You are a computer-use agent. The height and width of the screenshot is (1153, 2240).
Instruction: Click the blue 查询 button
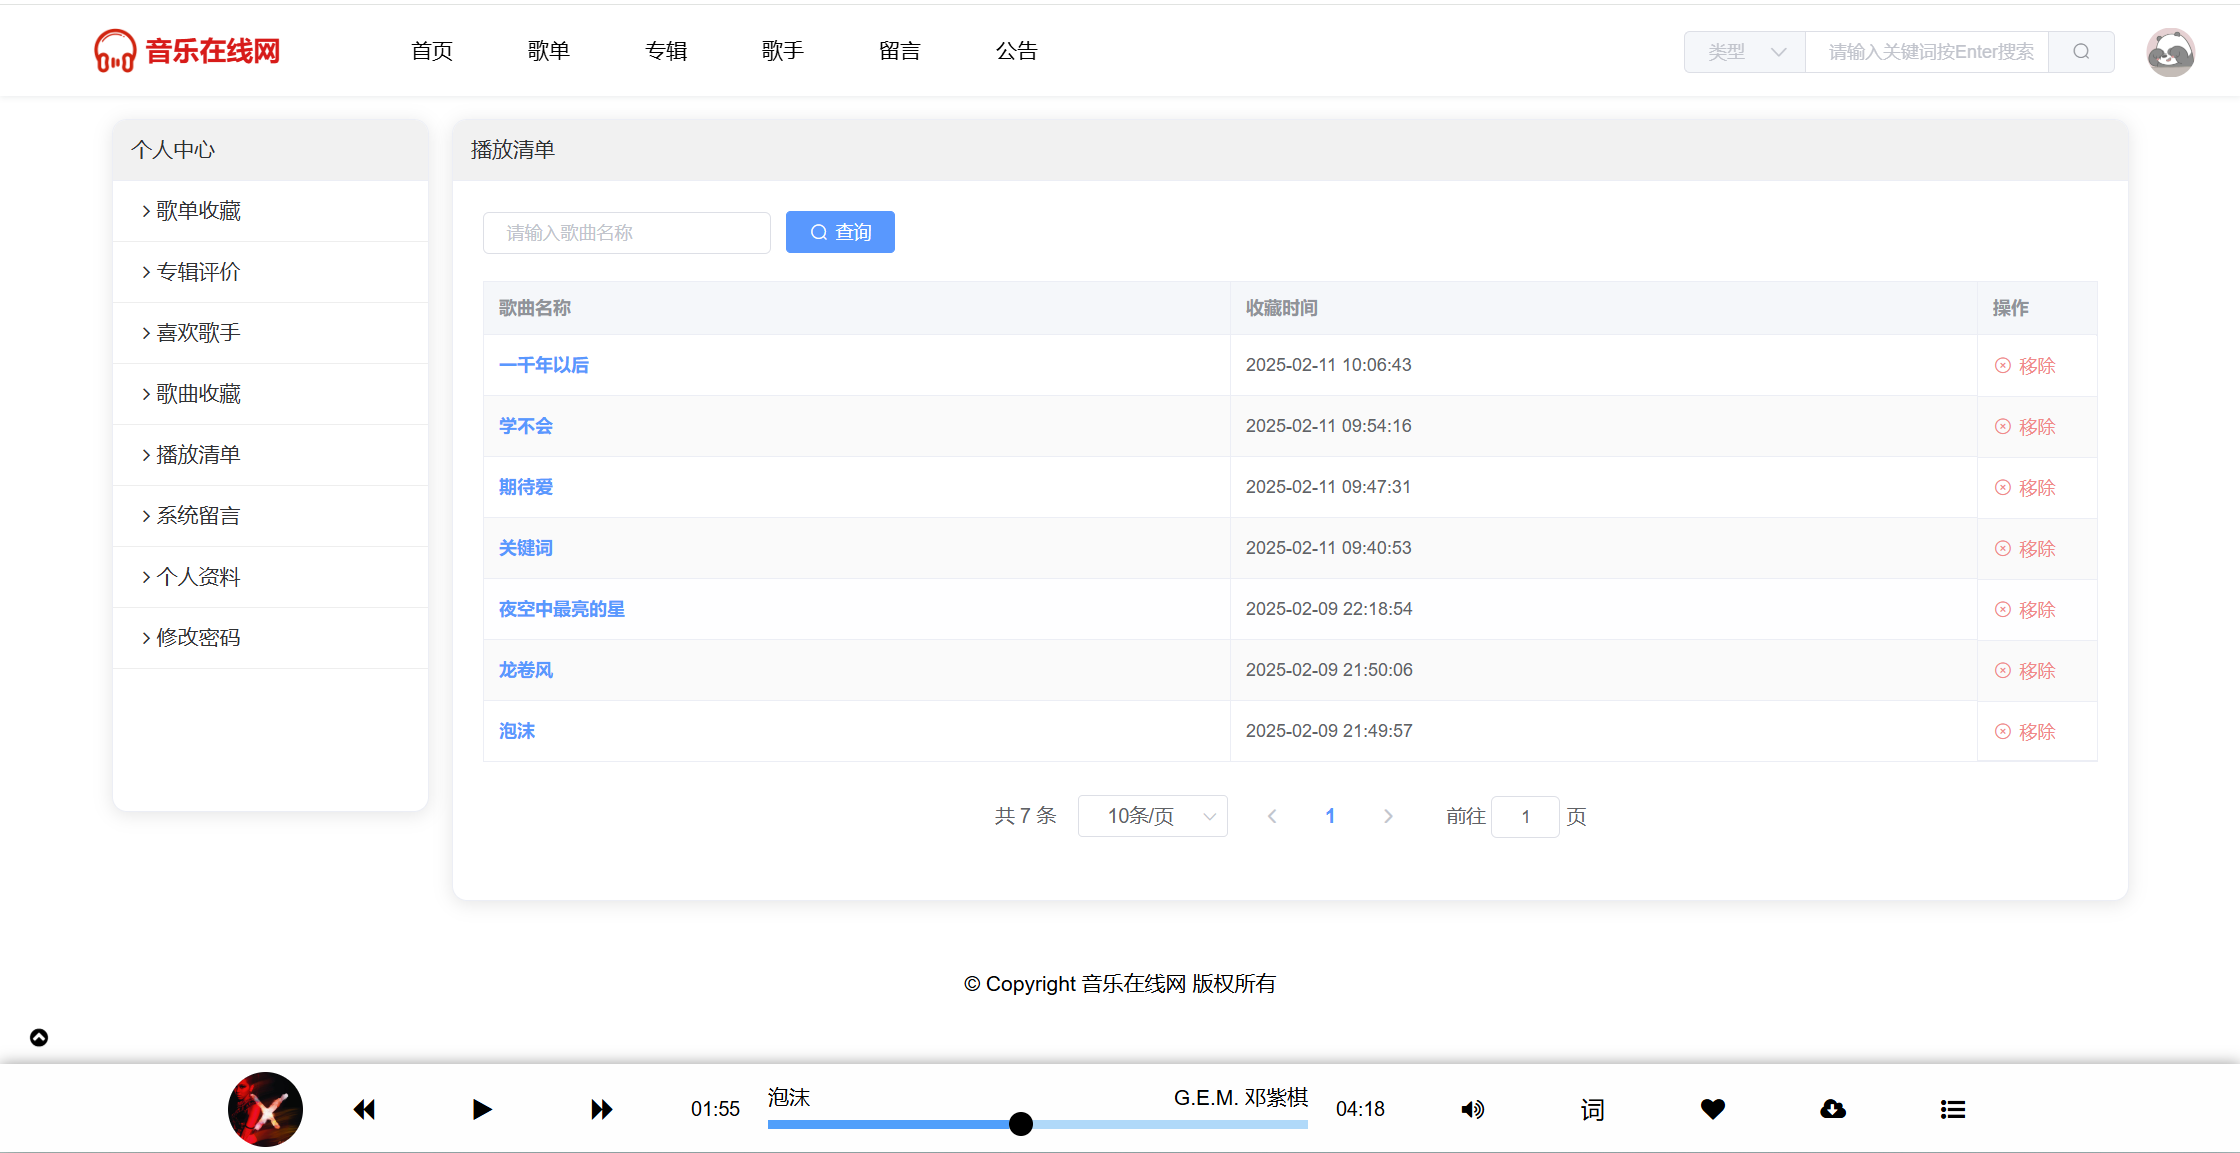840,232
